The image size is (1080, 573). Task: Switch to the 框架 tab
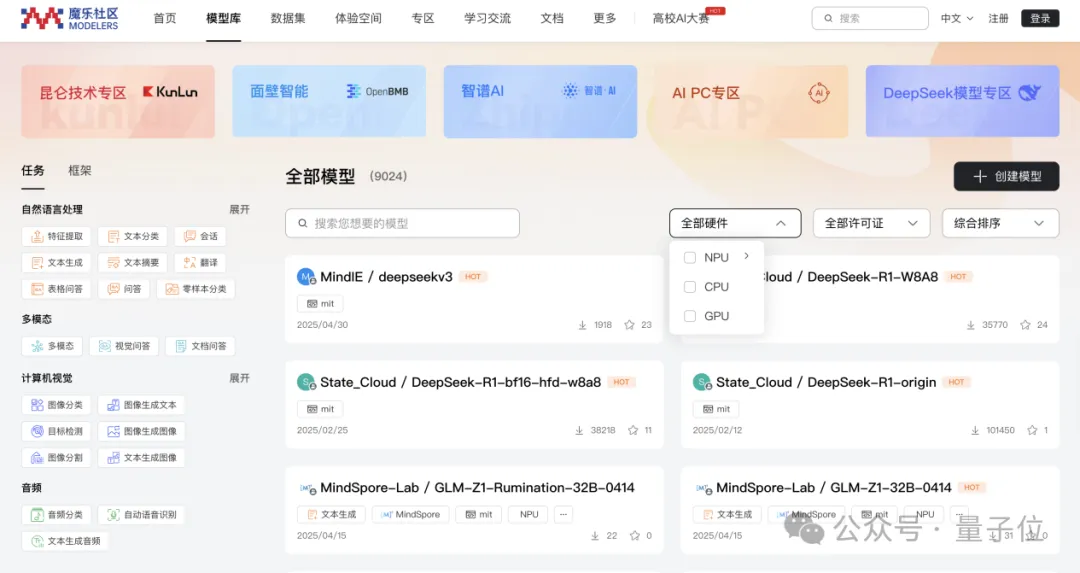click(80, 171)
